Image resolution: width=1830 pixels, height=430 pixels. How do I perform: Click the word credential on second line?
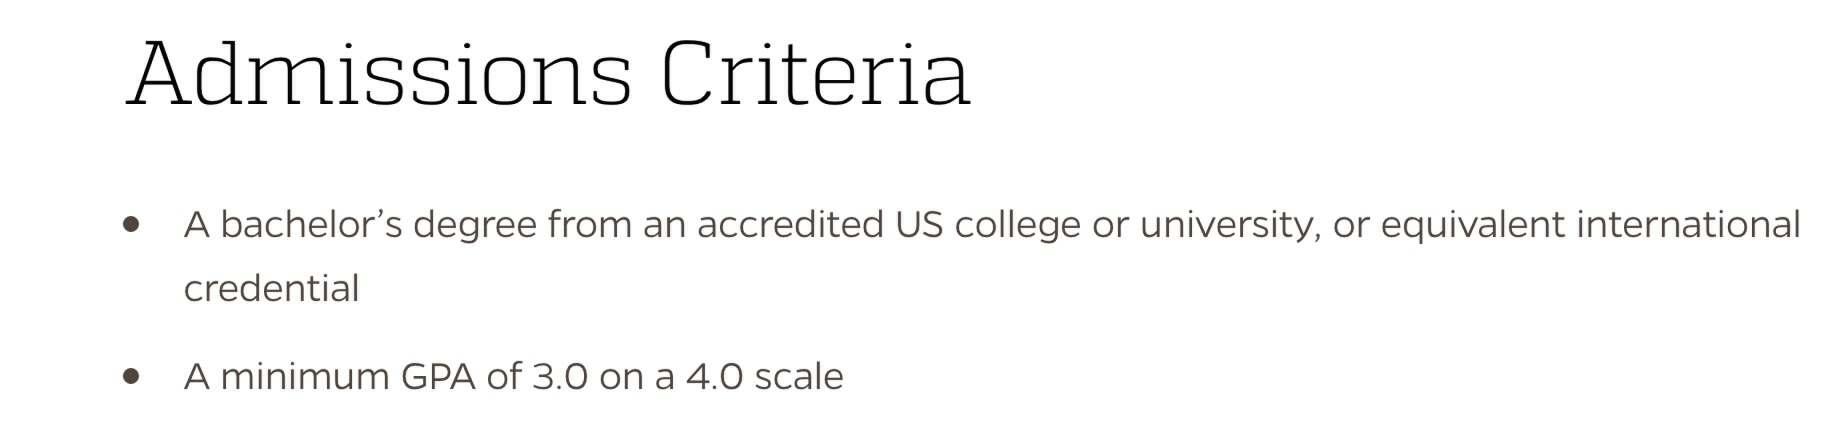[271, 288]
